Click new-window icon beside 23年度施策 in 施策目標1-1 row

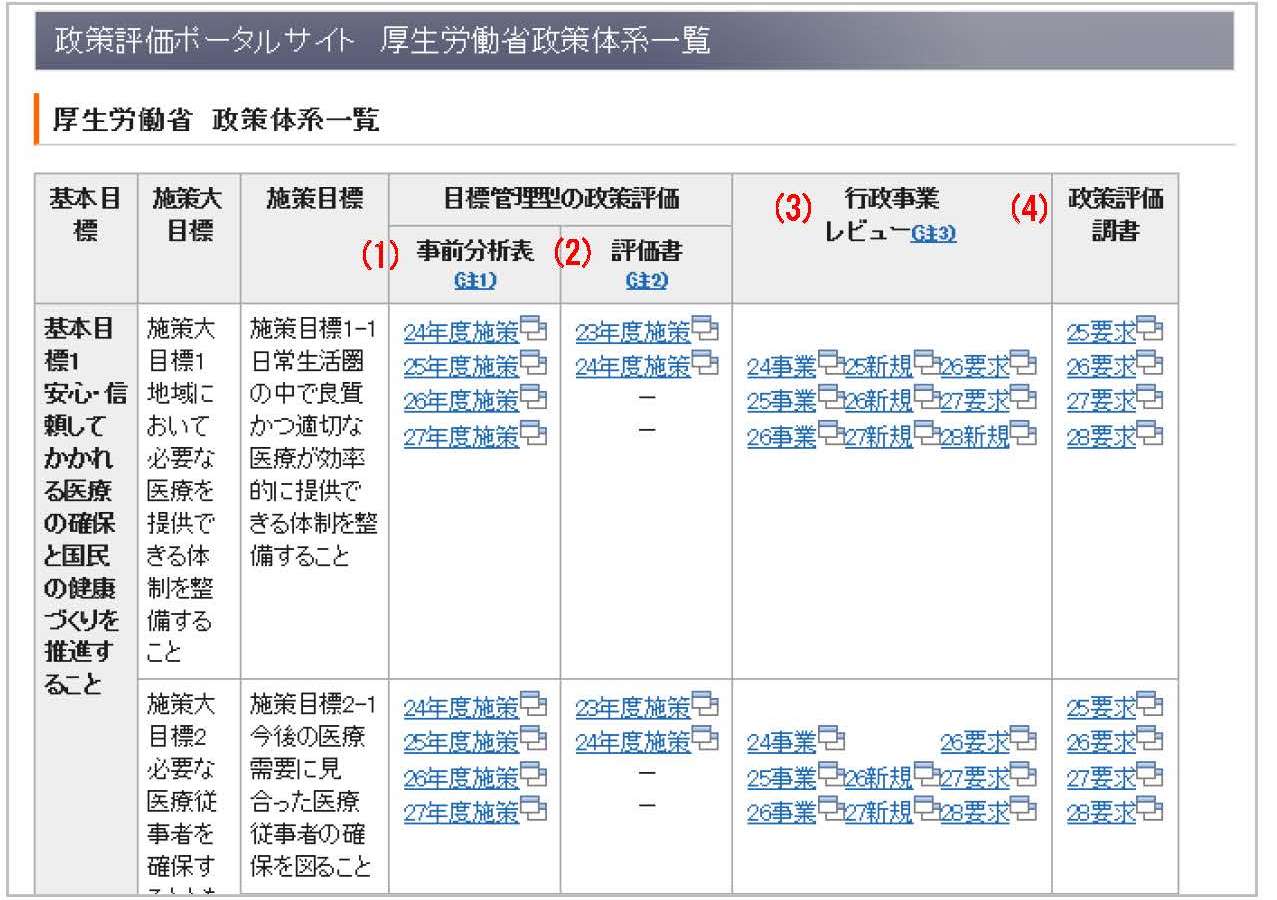tap(707, 329)
